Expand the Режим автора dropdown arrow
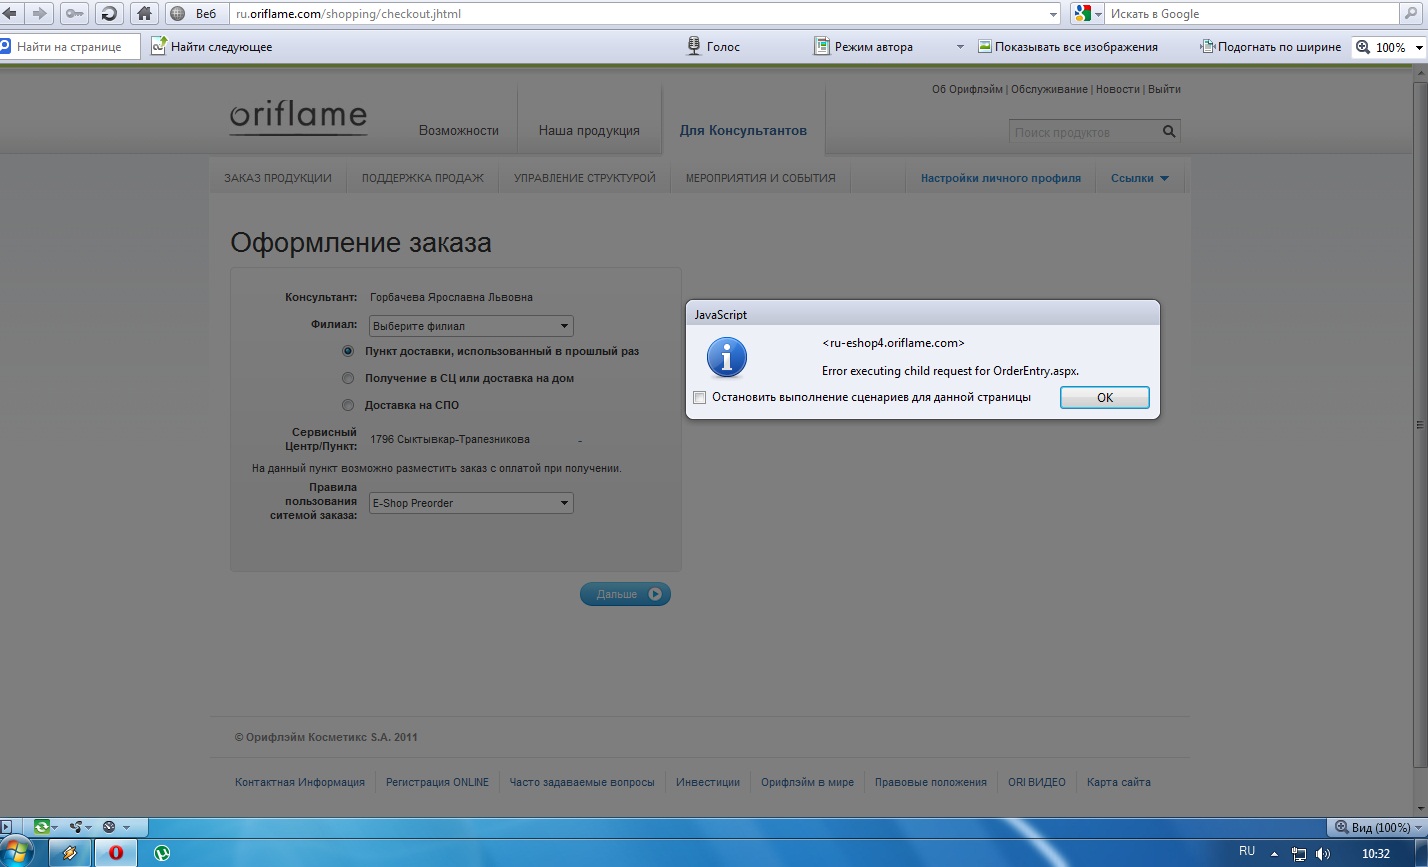The image size is (1428, 867). tap(960, 46)
